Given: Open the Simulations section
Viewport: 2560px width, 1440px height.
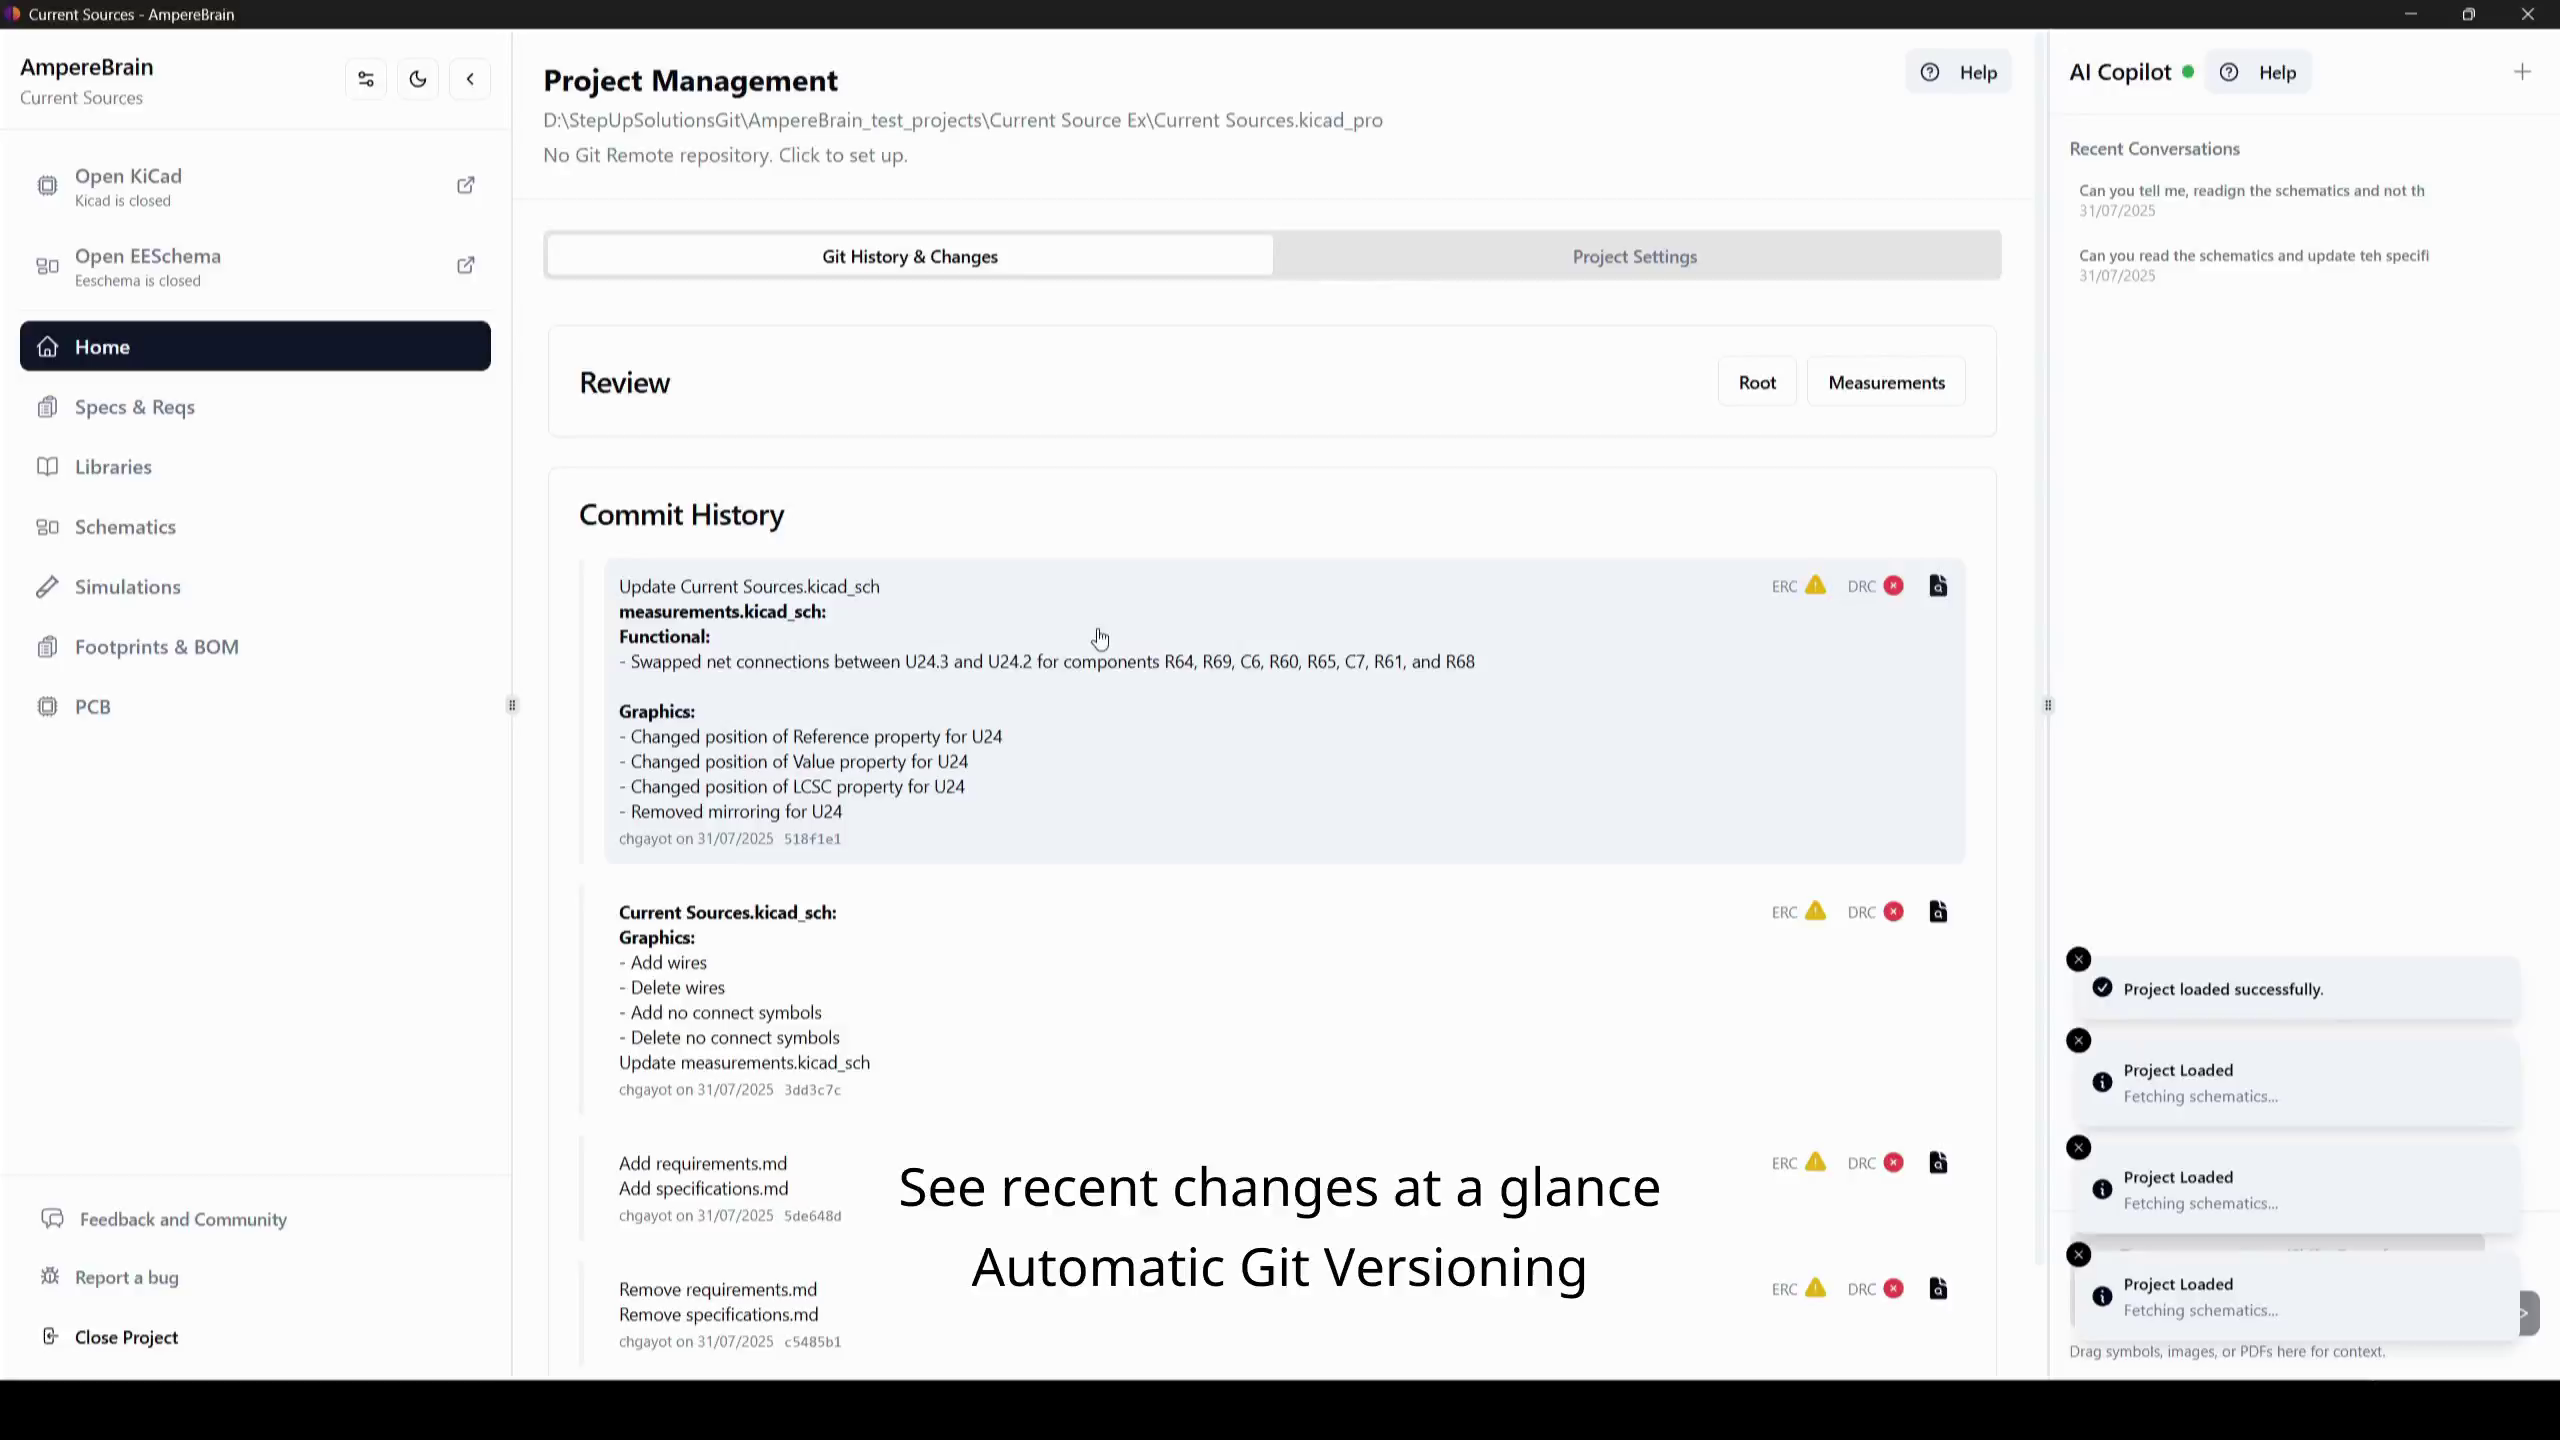Looking at the screenshot, I should (x=255, y=587).
